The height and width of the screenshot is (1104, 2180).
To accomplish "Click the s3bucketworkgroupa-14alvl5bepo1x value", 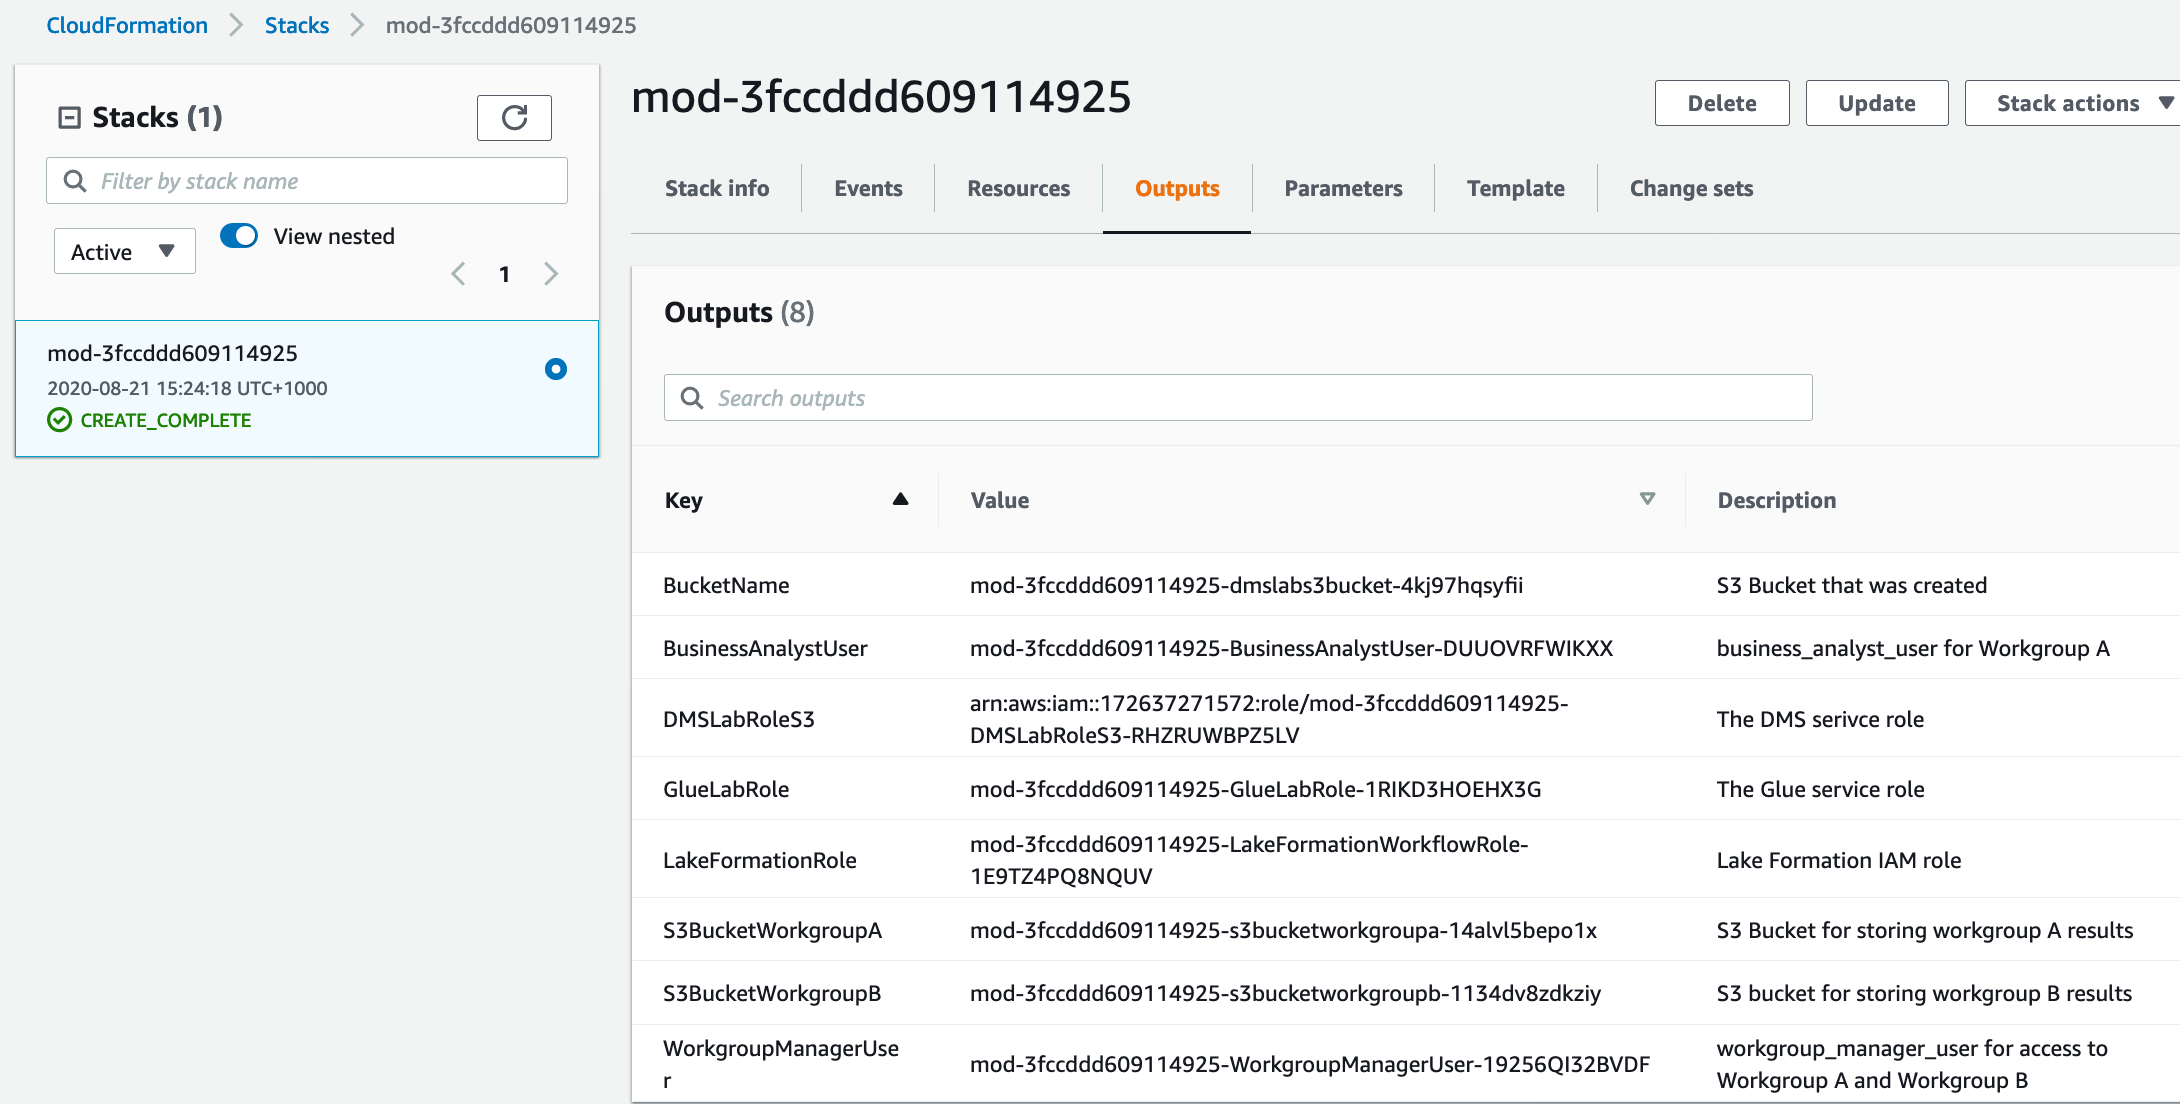I will [x=1283, y=930].
